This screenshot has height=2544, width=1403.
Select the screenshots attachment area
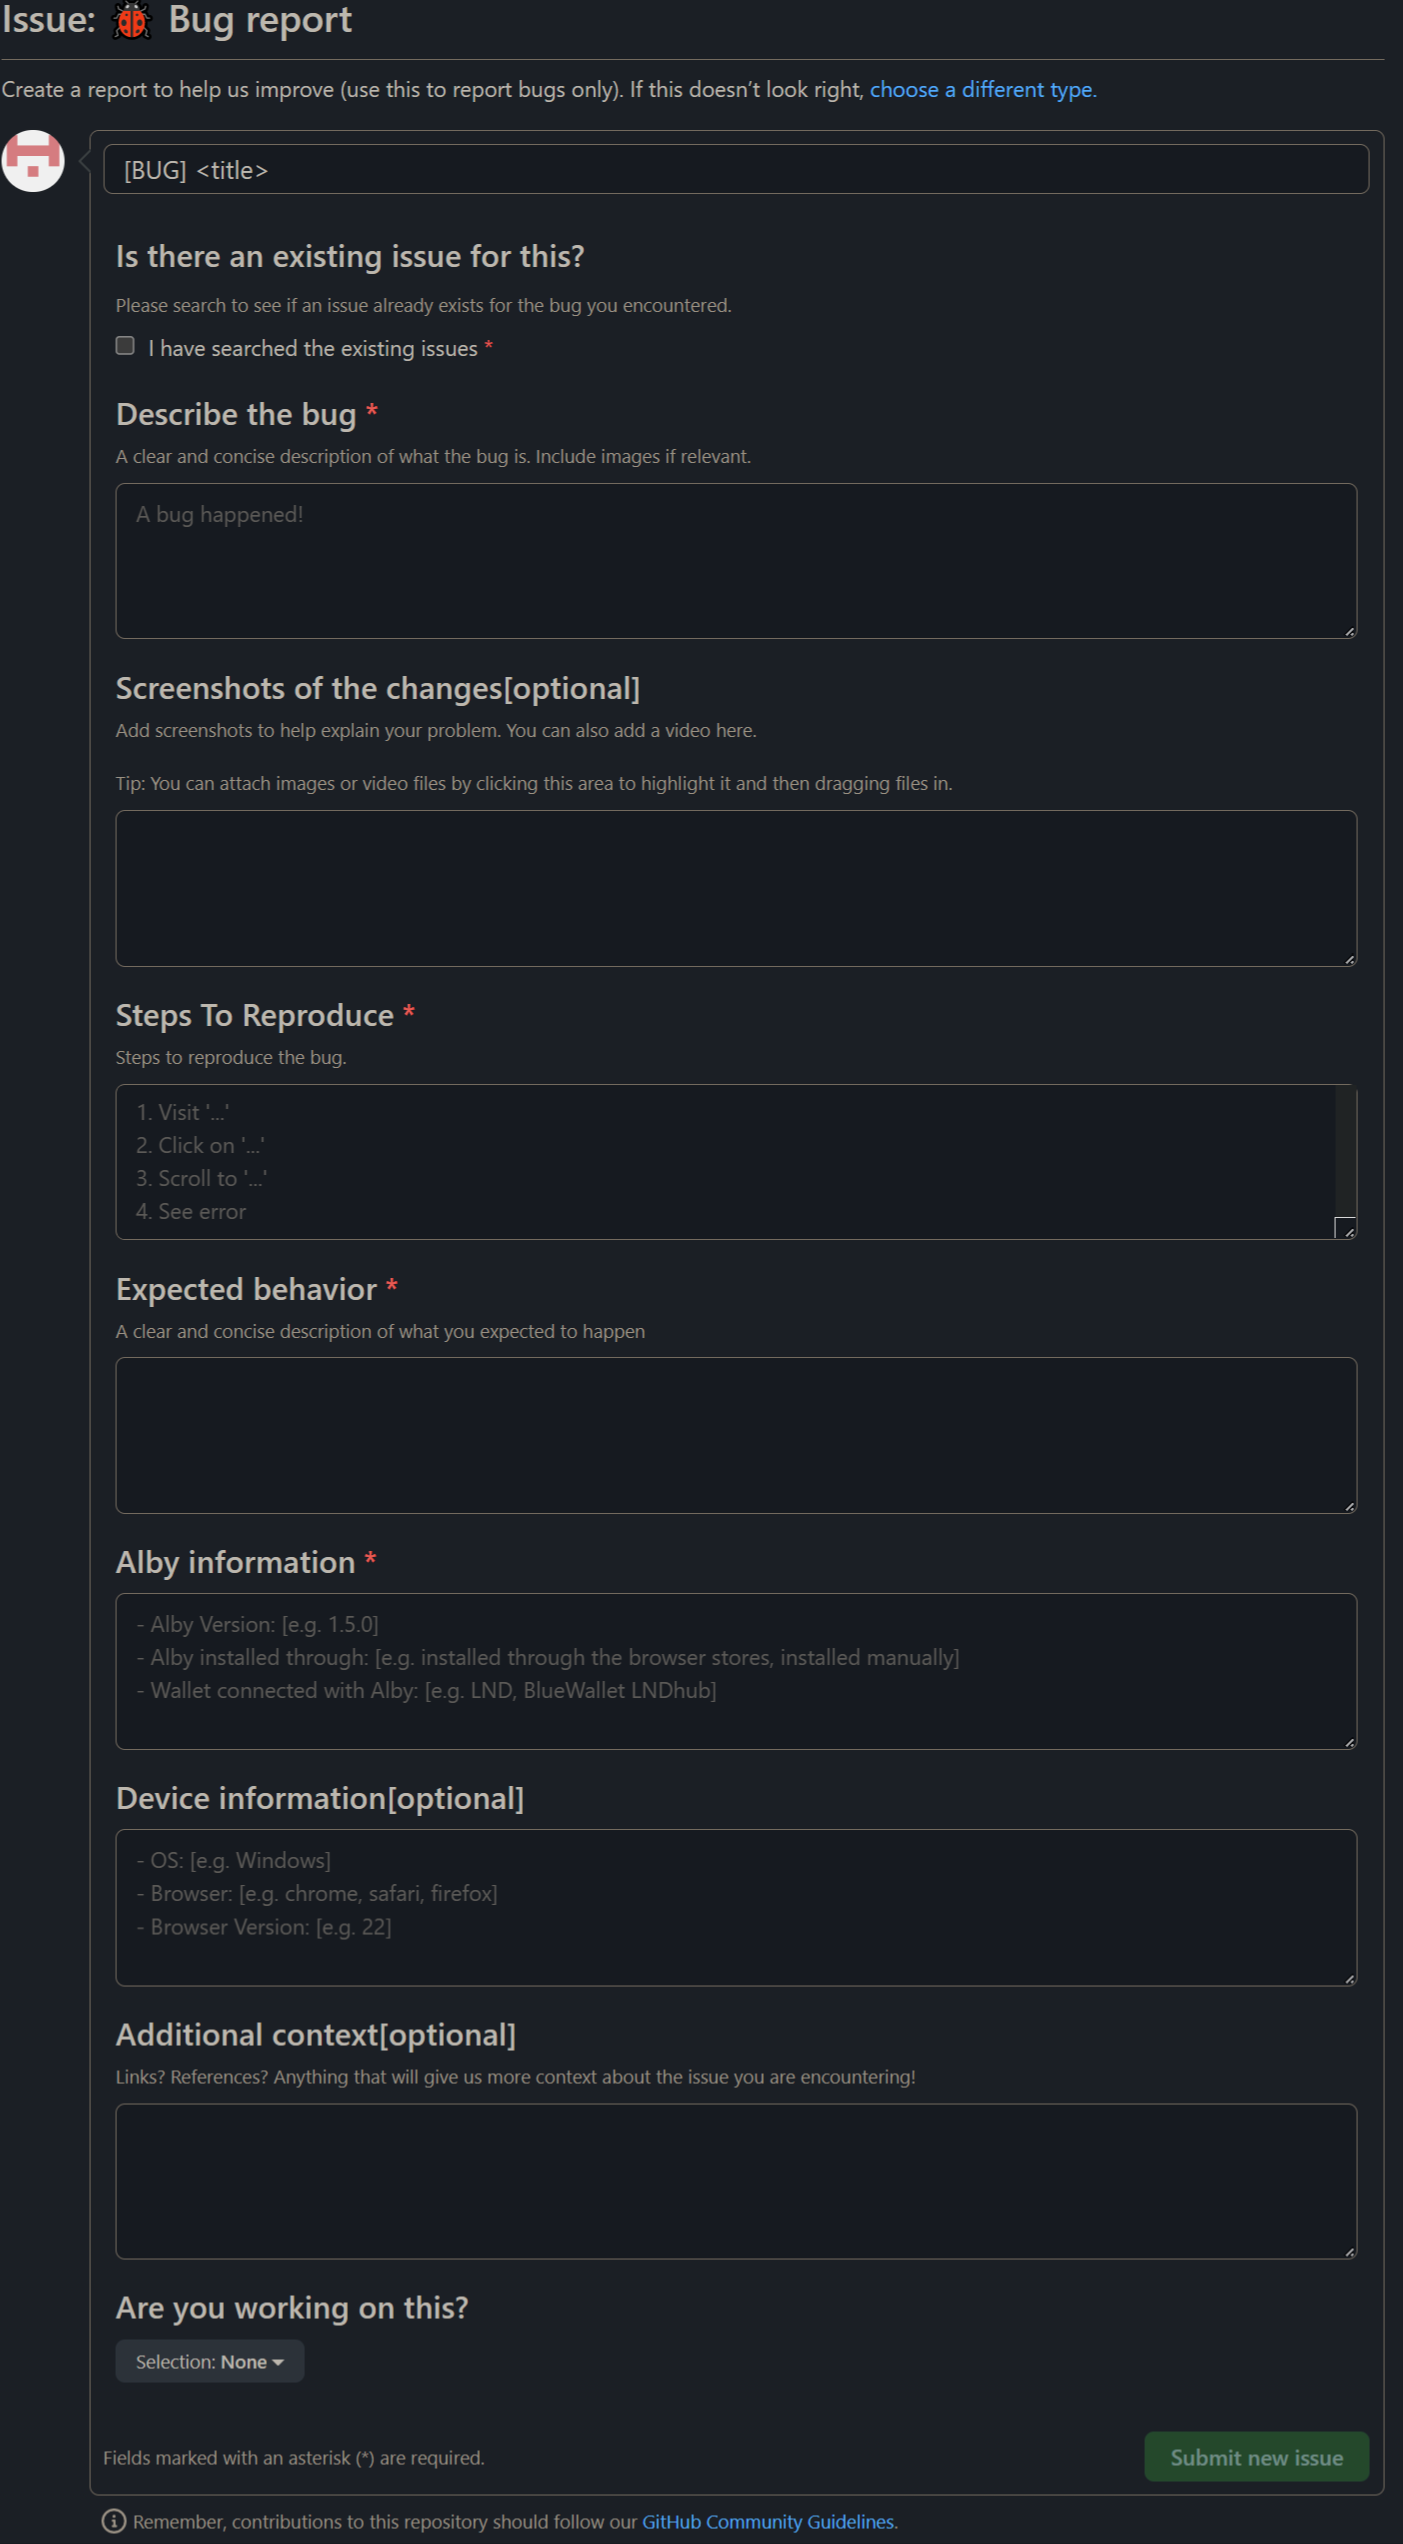[737, 888]
